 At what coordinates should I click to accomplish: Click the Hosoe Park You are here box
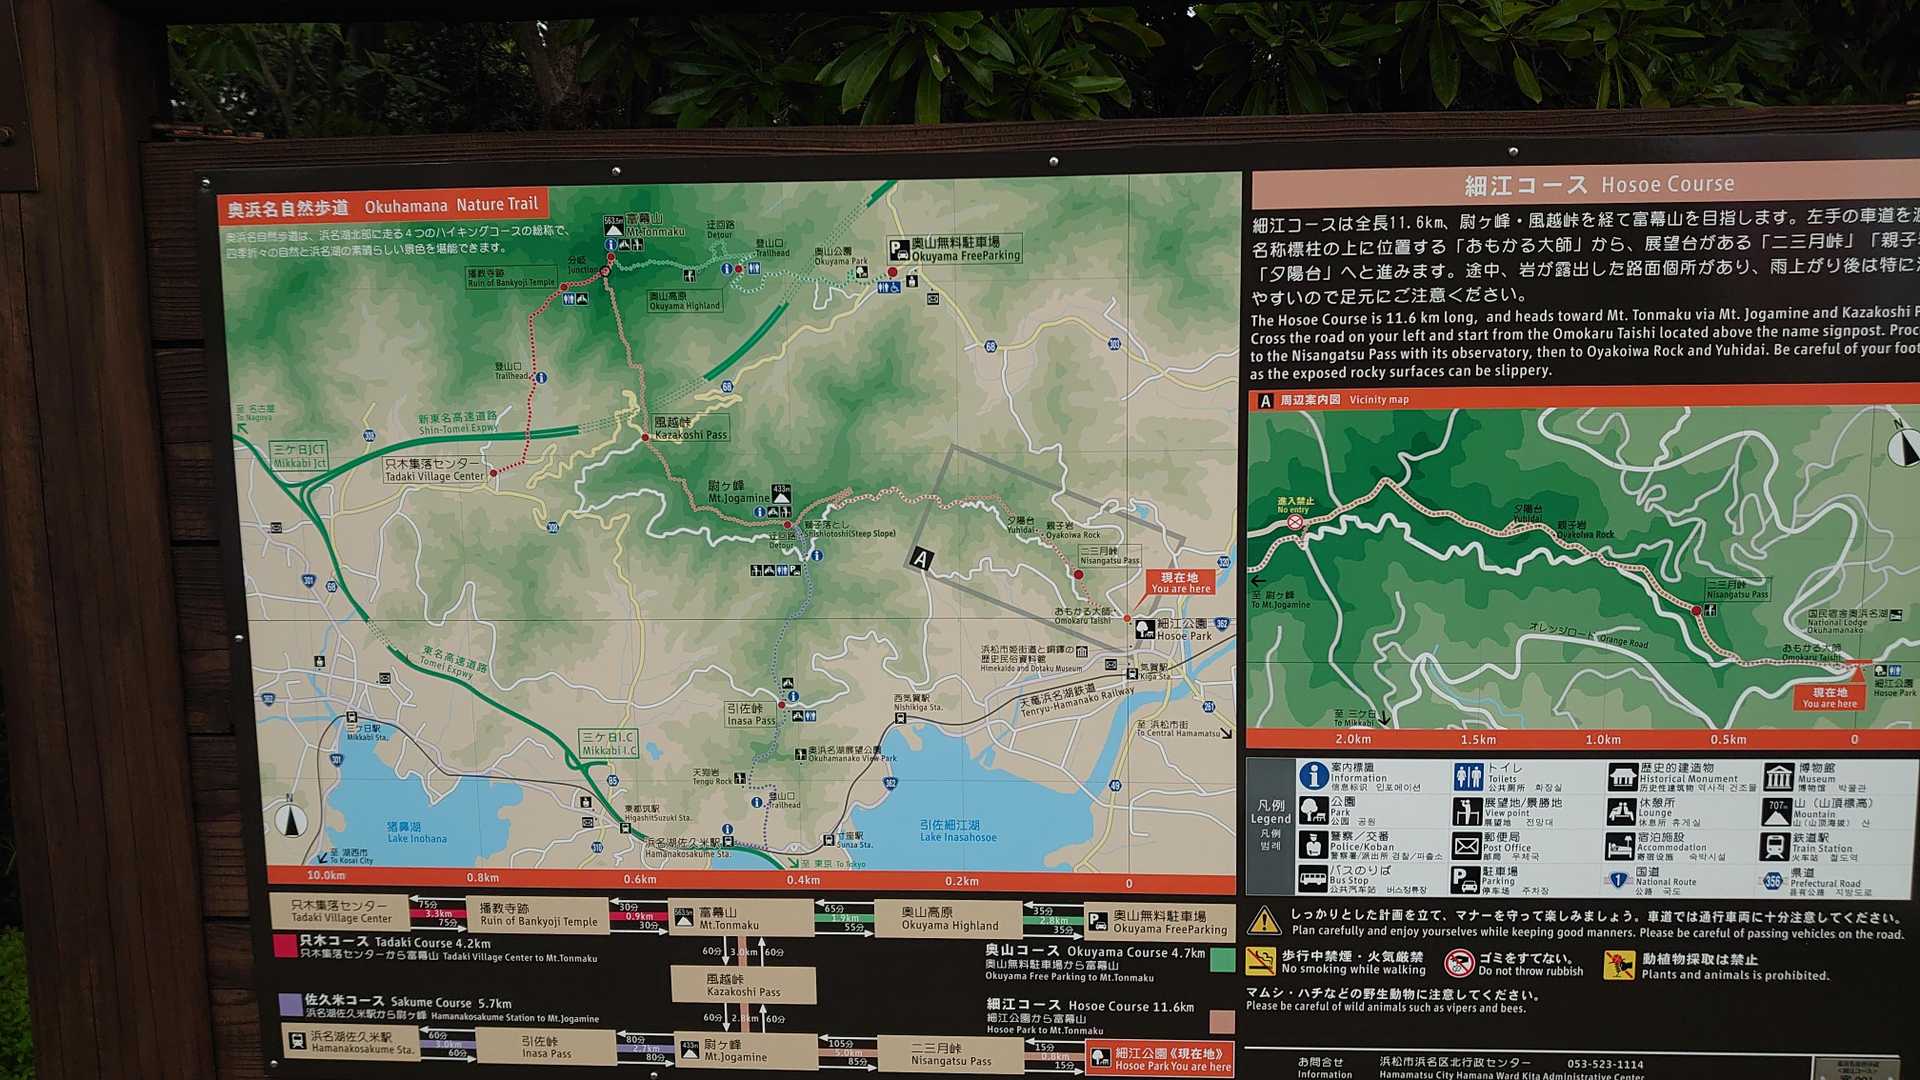tap(1160, 1058)
